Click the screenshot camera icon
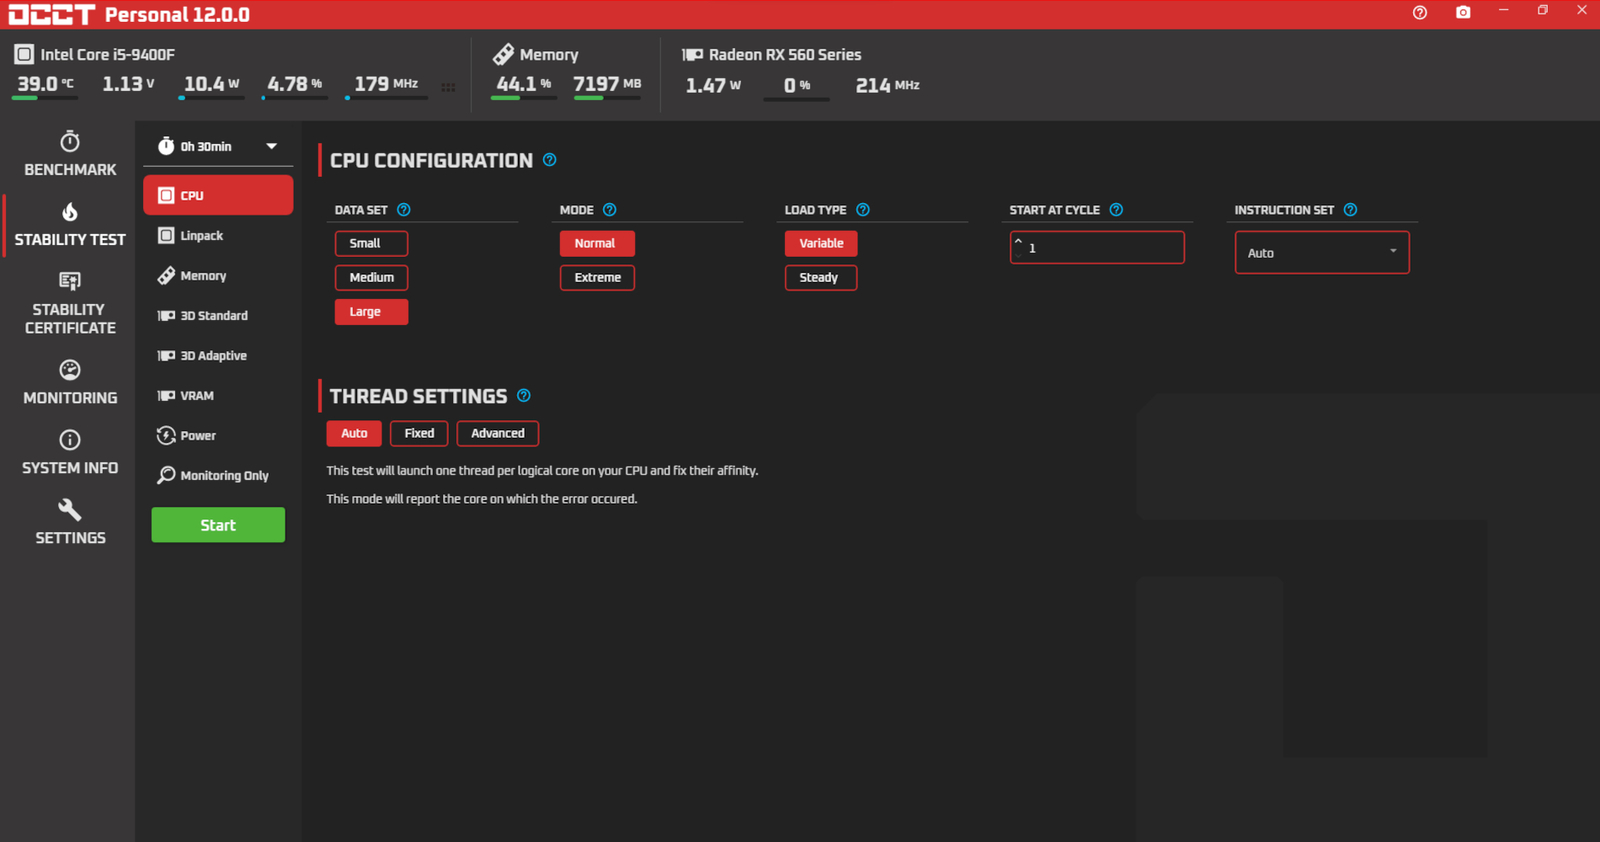Screen dimensions: 1600x842 point(1463,13)
